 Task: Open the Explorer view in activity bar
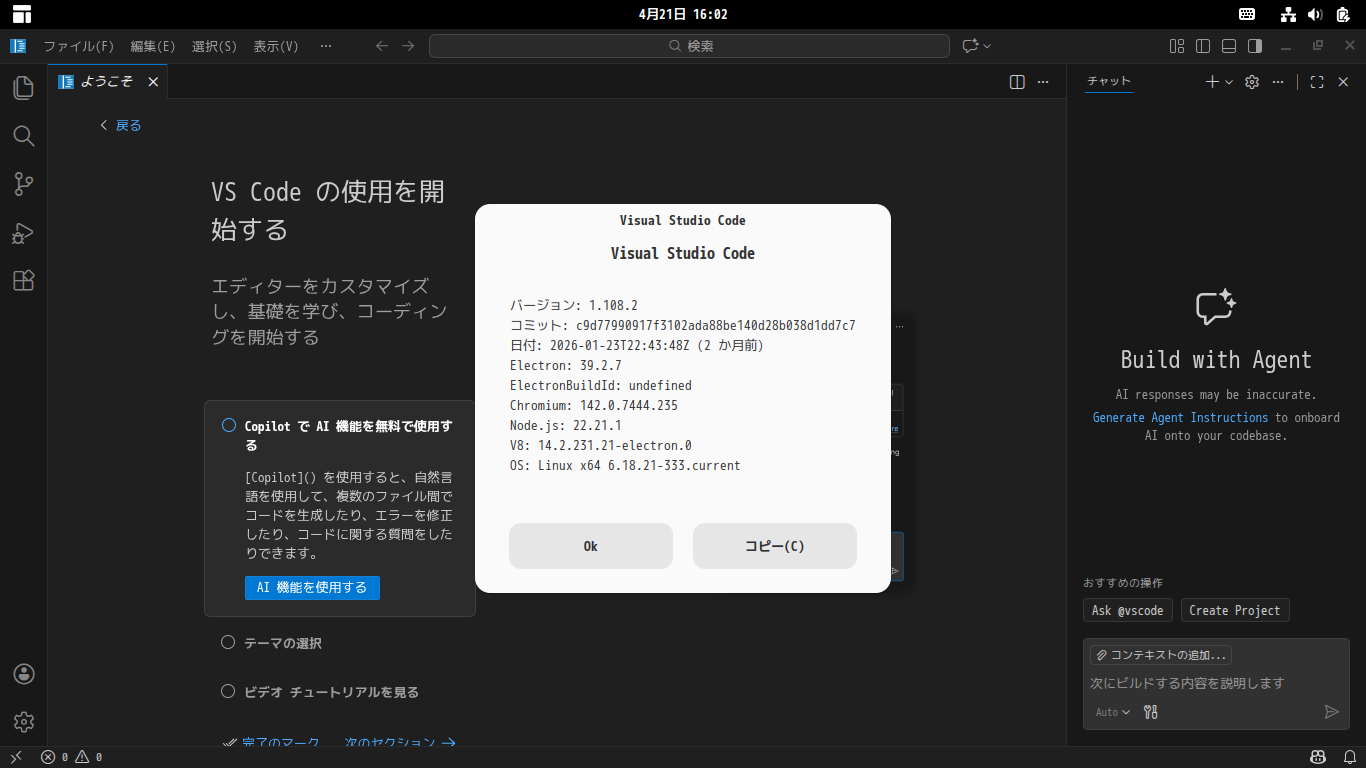[x=24, y=88]
